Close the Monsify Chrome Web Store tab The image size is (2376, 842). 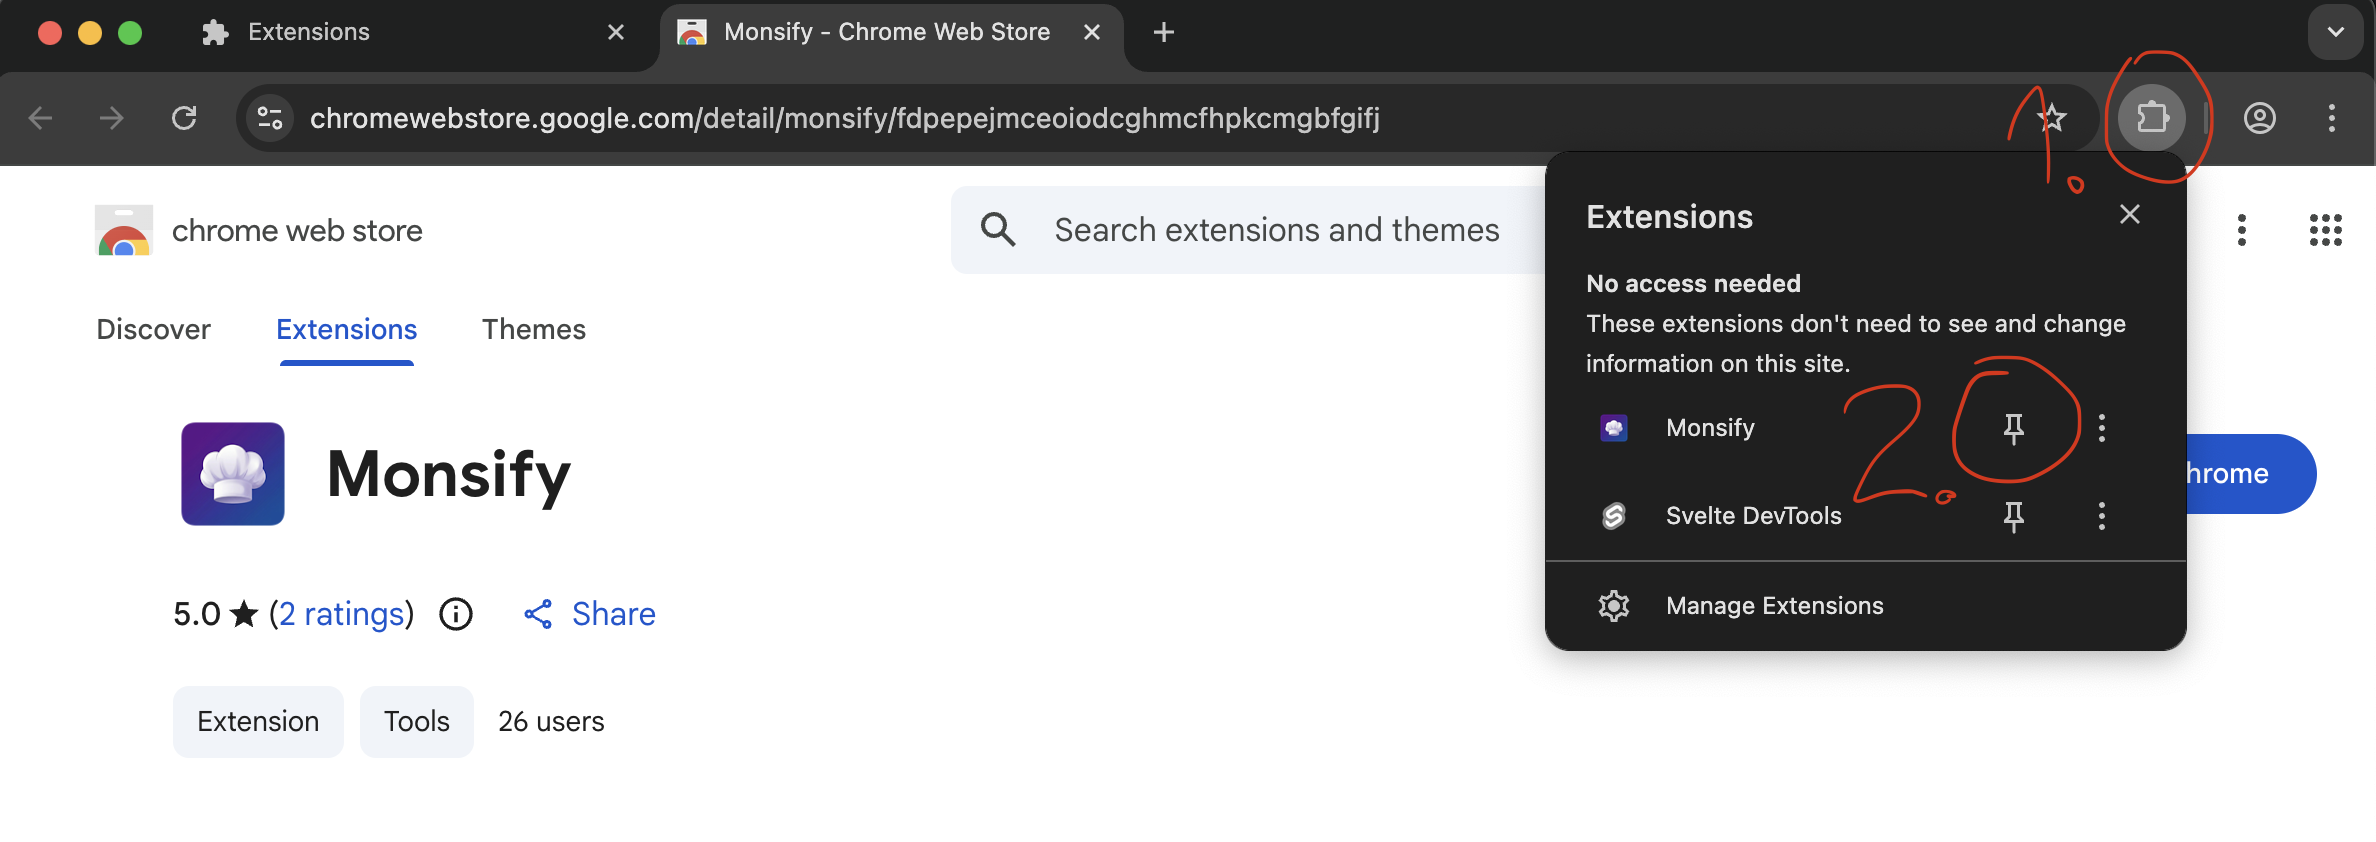[1092, 32]
